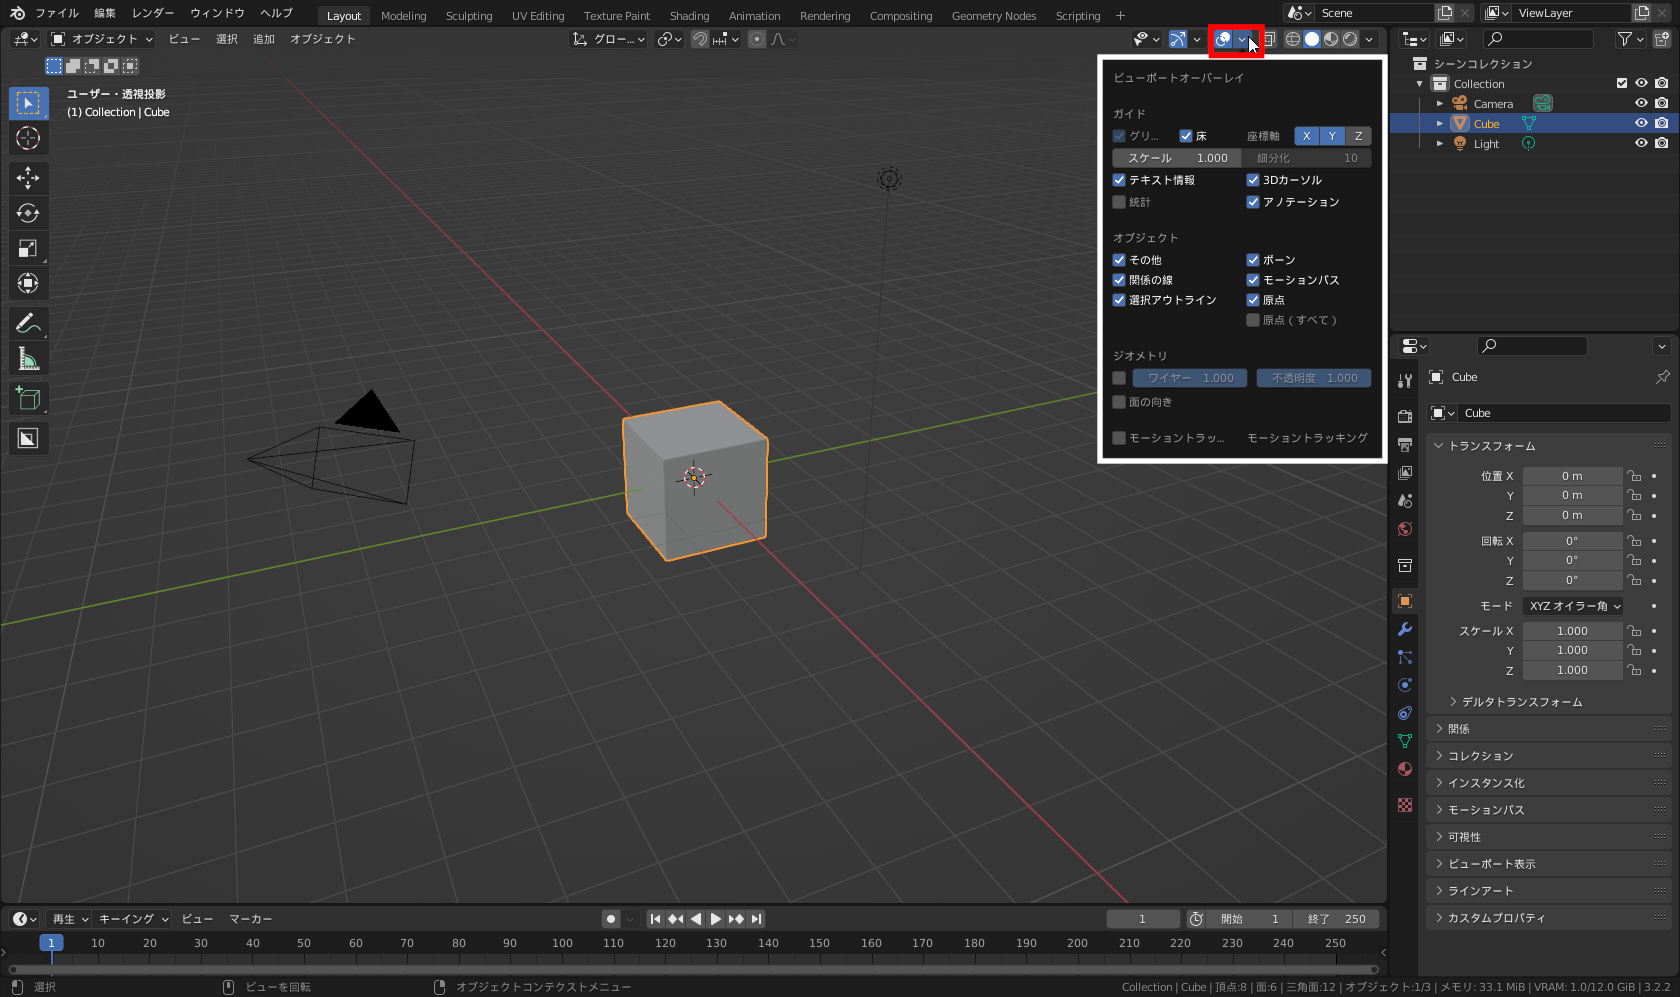1680x997 pixels.
Task: Toggle X-ray display in viewport header
Action: pyautogui.click(x=1269, y=39)
